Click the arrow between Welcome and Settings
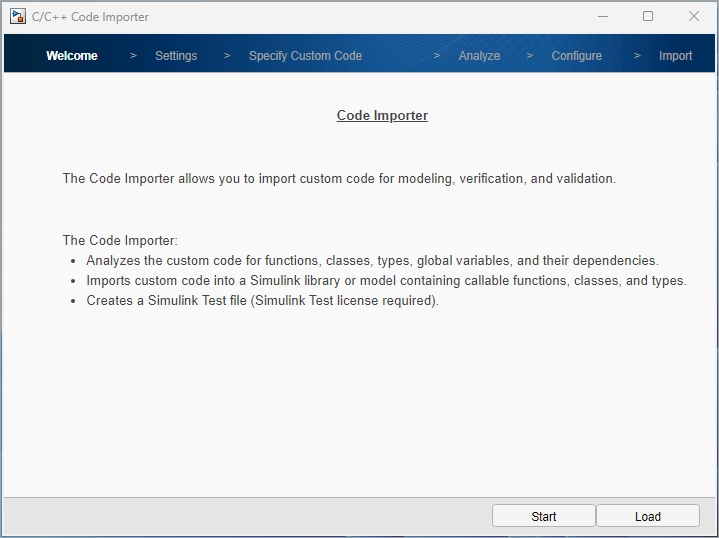This screenshot has width=719, height=538. tap(133, 56)
